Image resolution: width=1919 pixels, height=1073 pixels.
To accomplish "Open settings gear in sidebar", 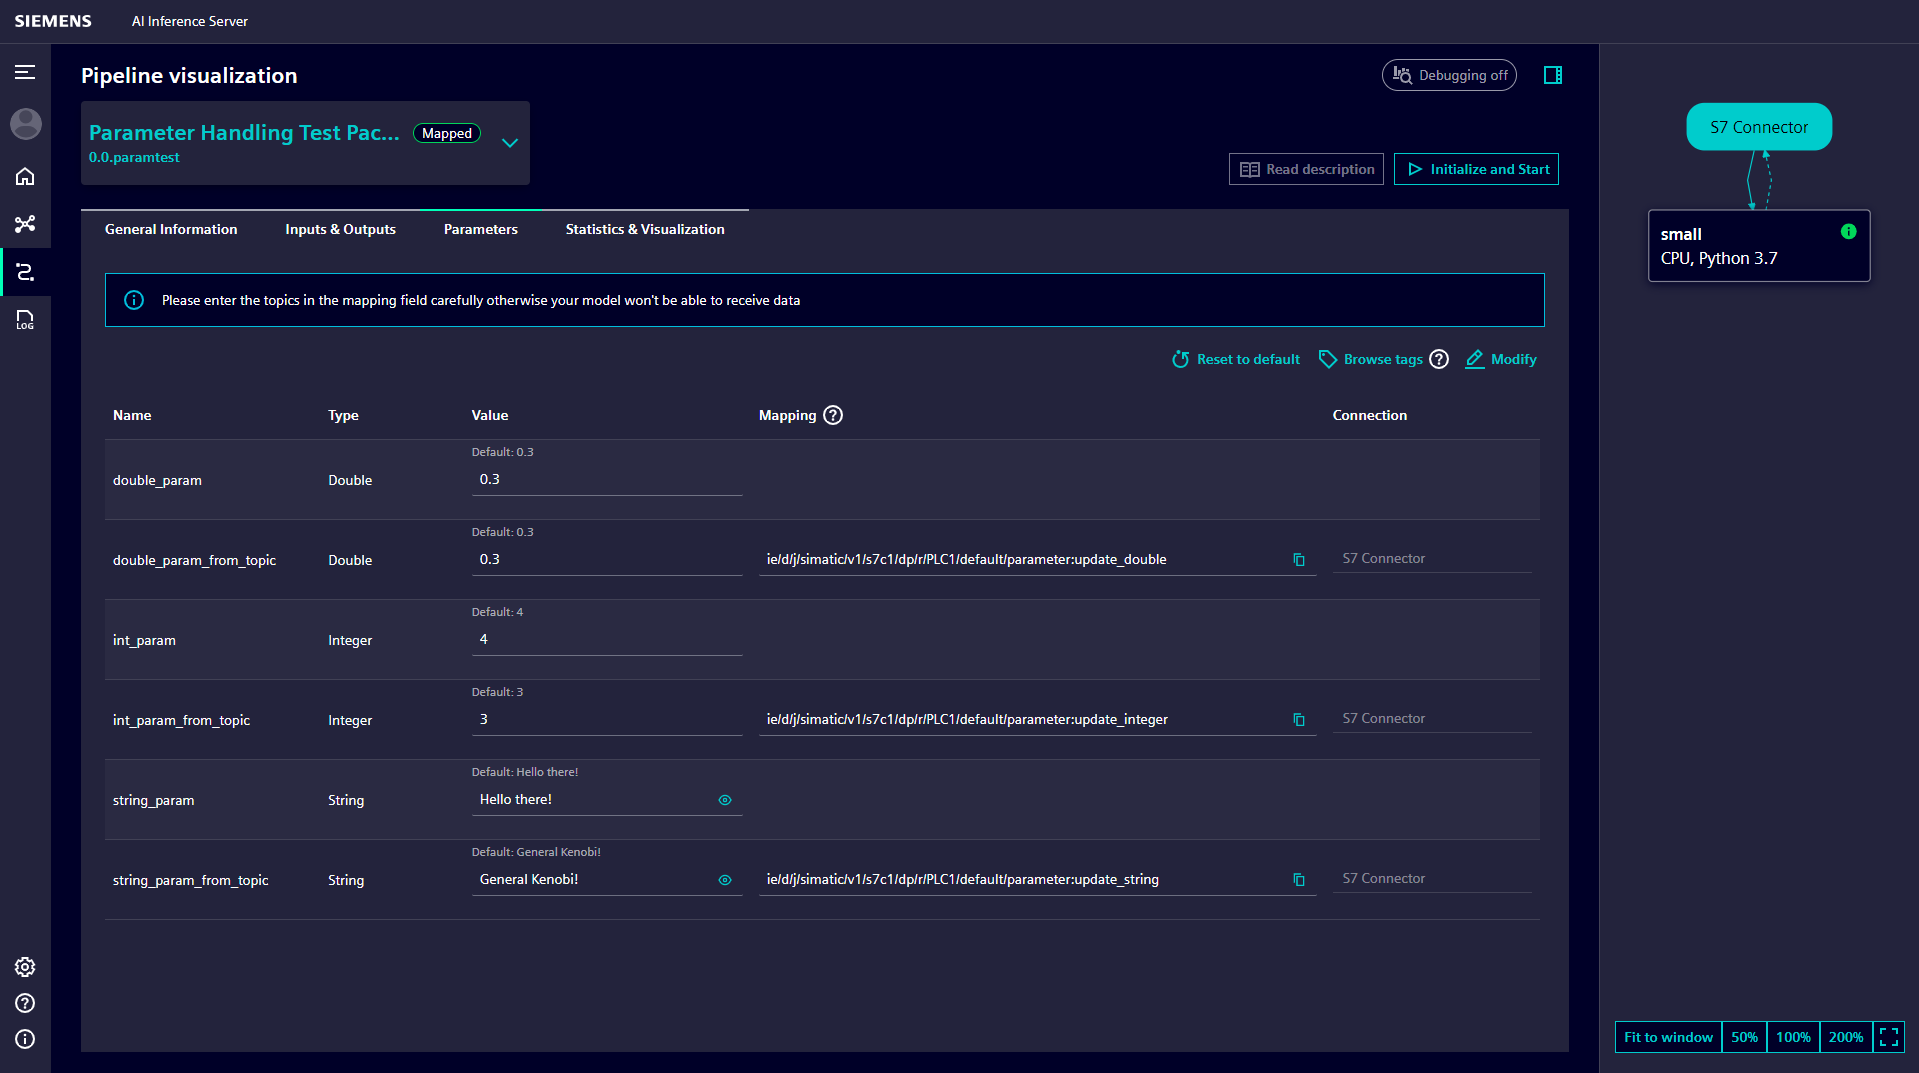I will [25, 967].
